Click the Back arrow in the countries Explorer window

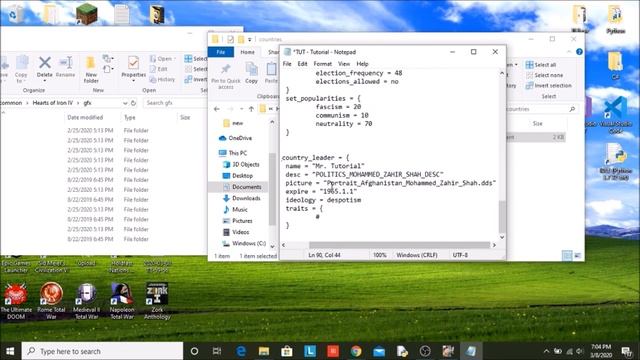click(x=217, y=109)
